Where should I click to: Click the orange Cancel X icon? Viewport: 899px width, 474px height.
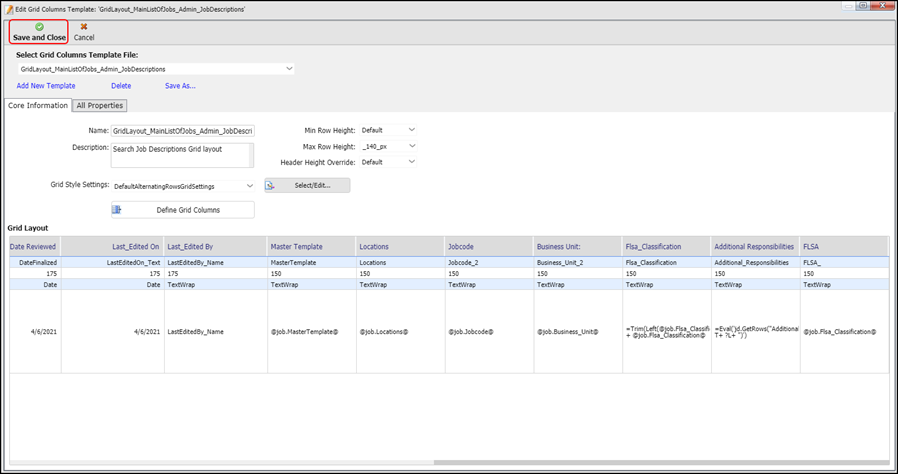tap(84, 27)
